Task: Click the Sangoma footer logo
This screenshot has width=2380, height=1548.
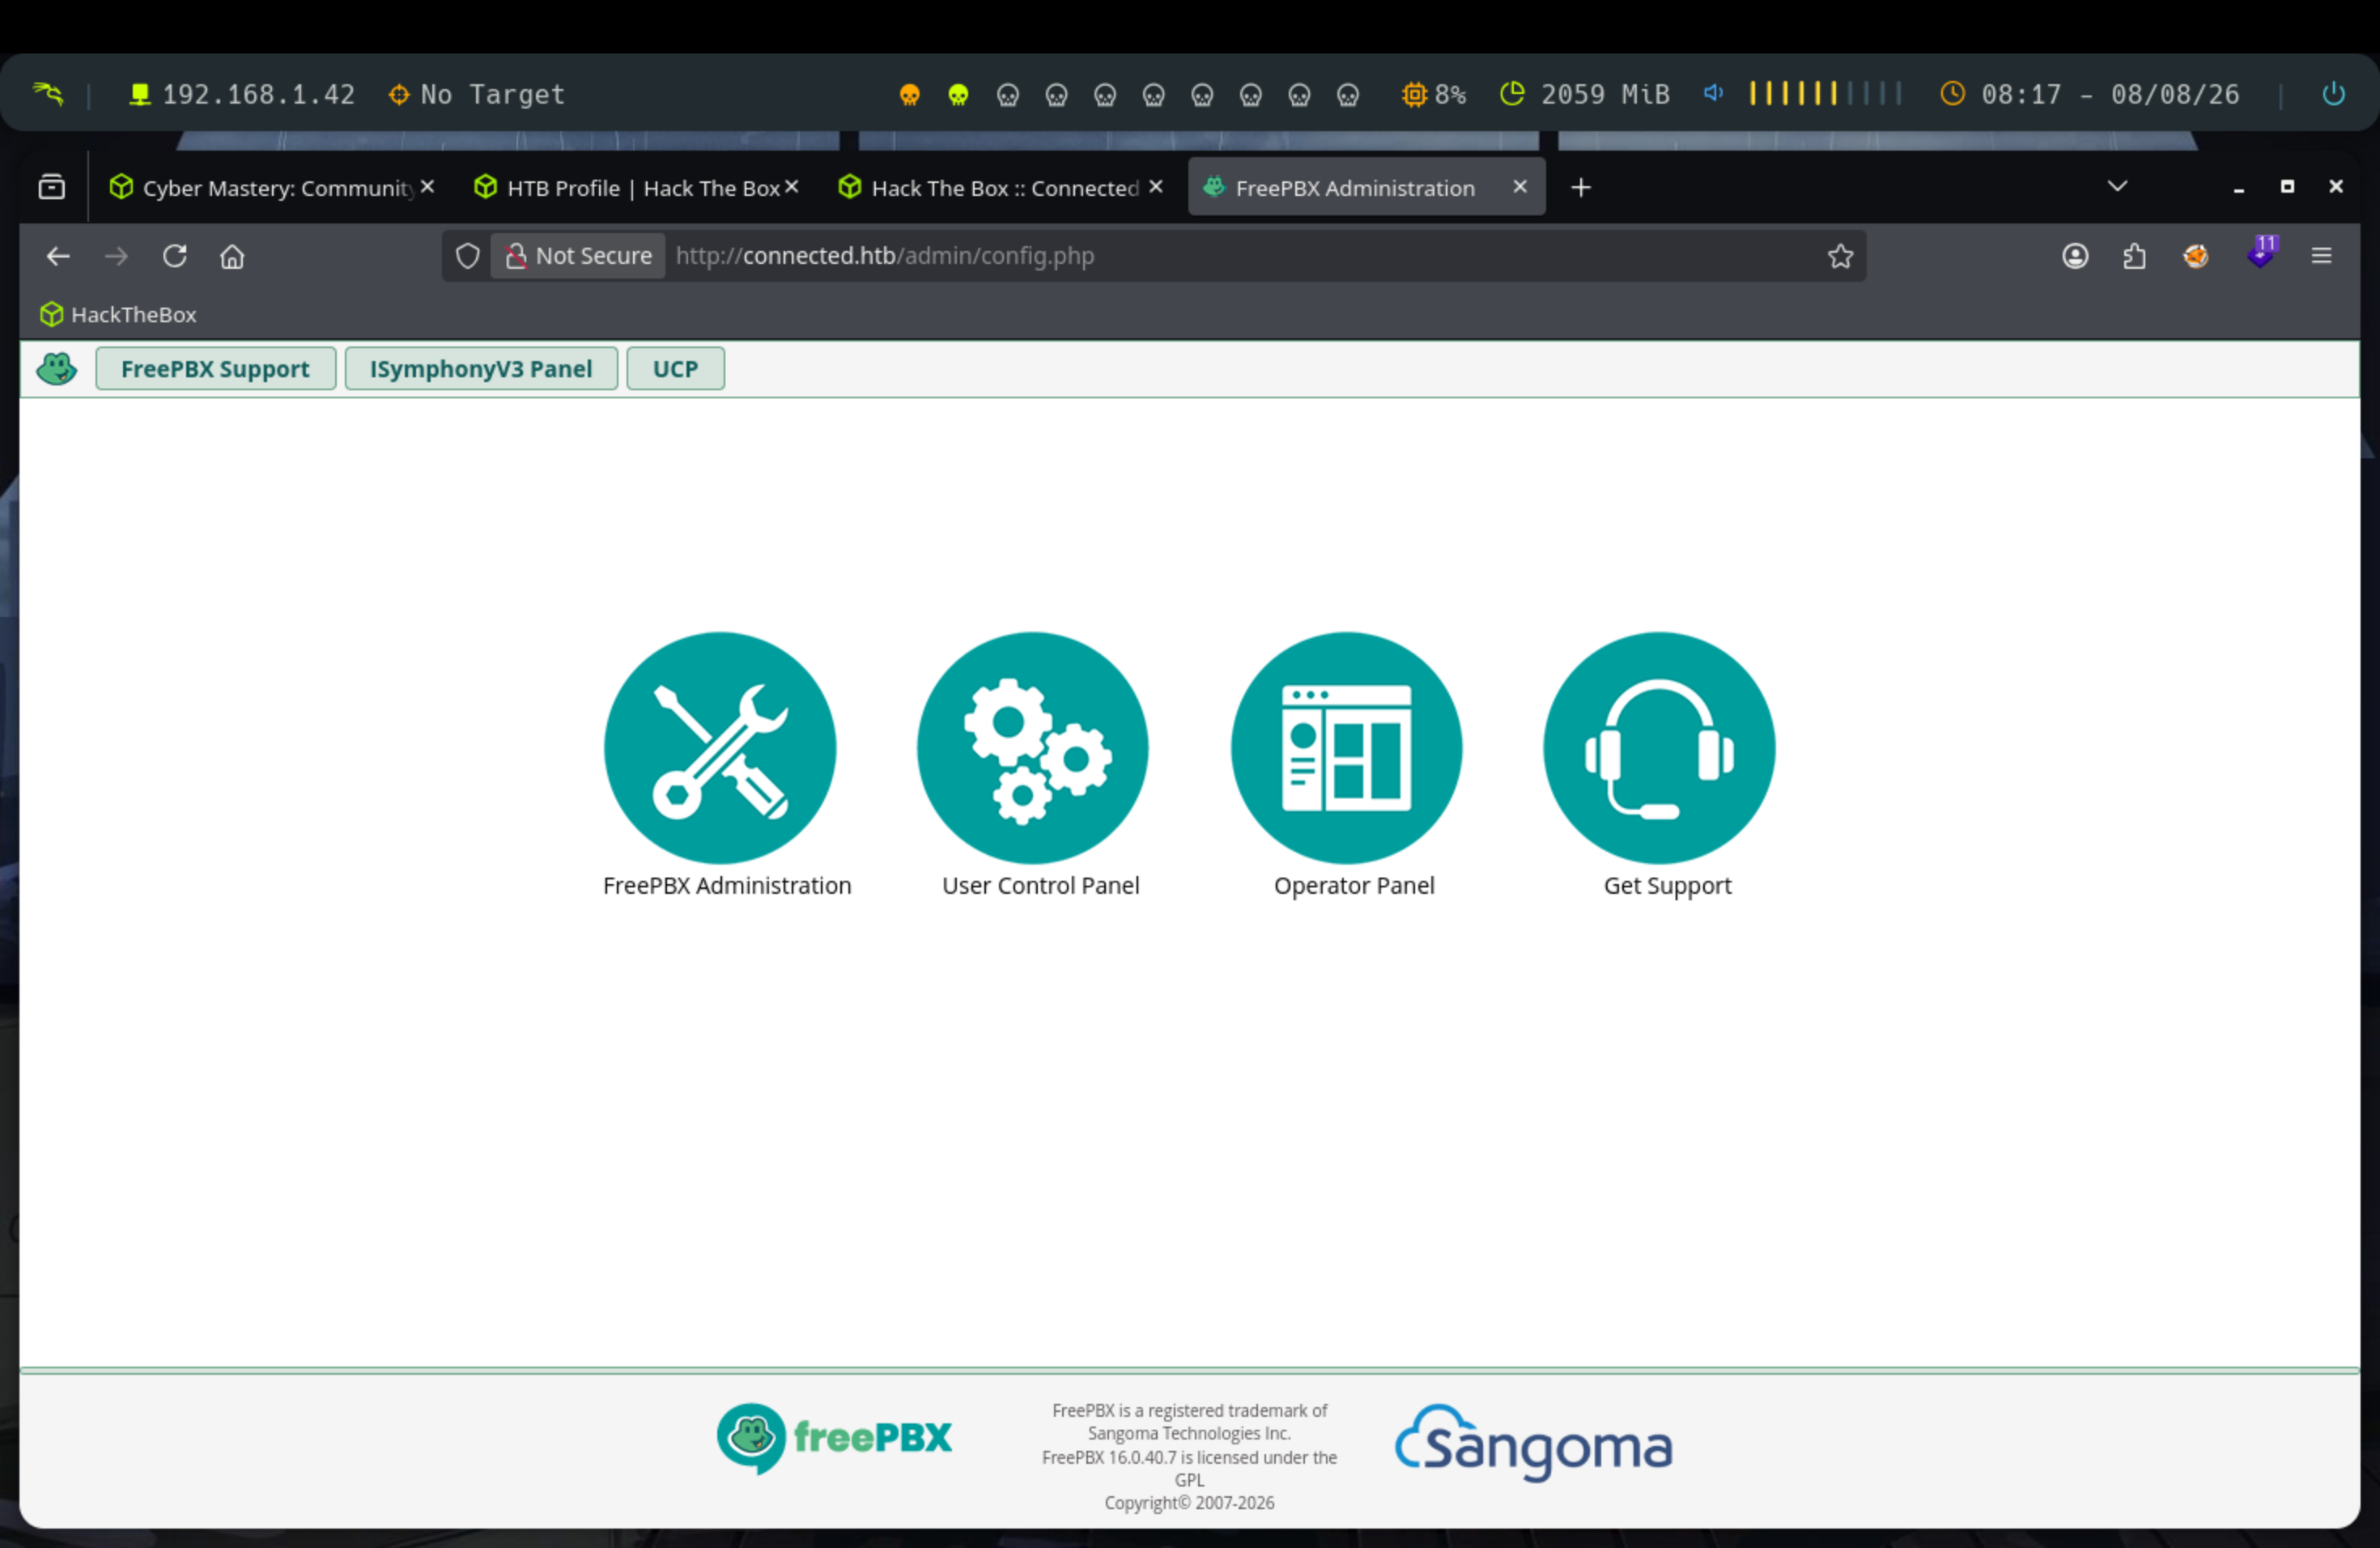Action: point(1533,1443)
